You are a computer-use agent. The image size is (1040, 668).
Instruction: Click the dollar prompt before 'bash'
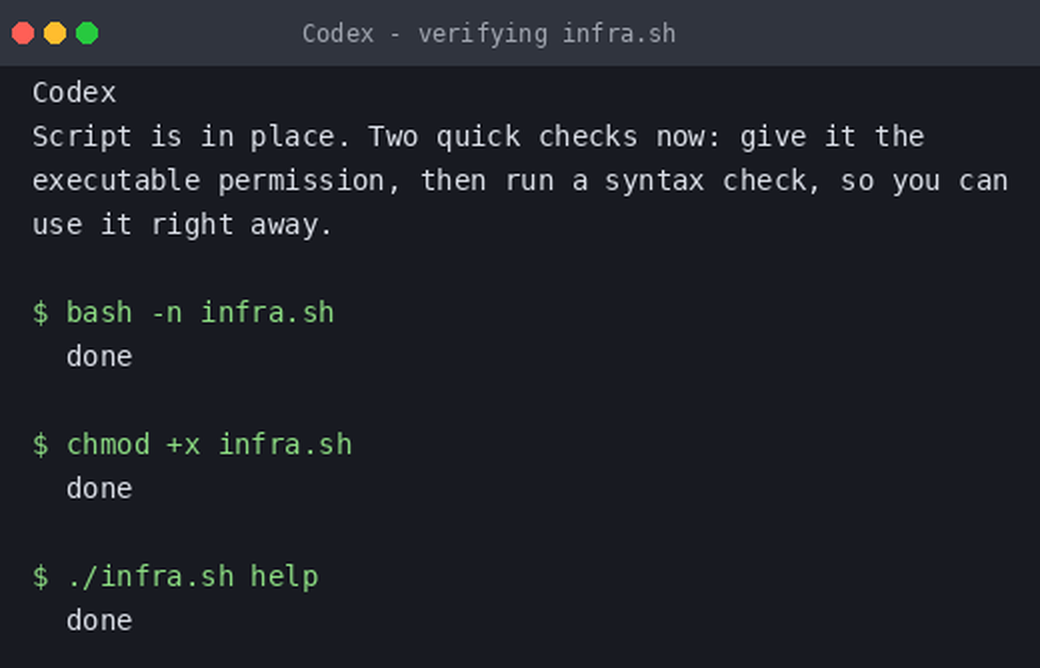click(40, 312)
